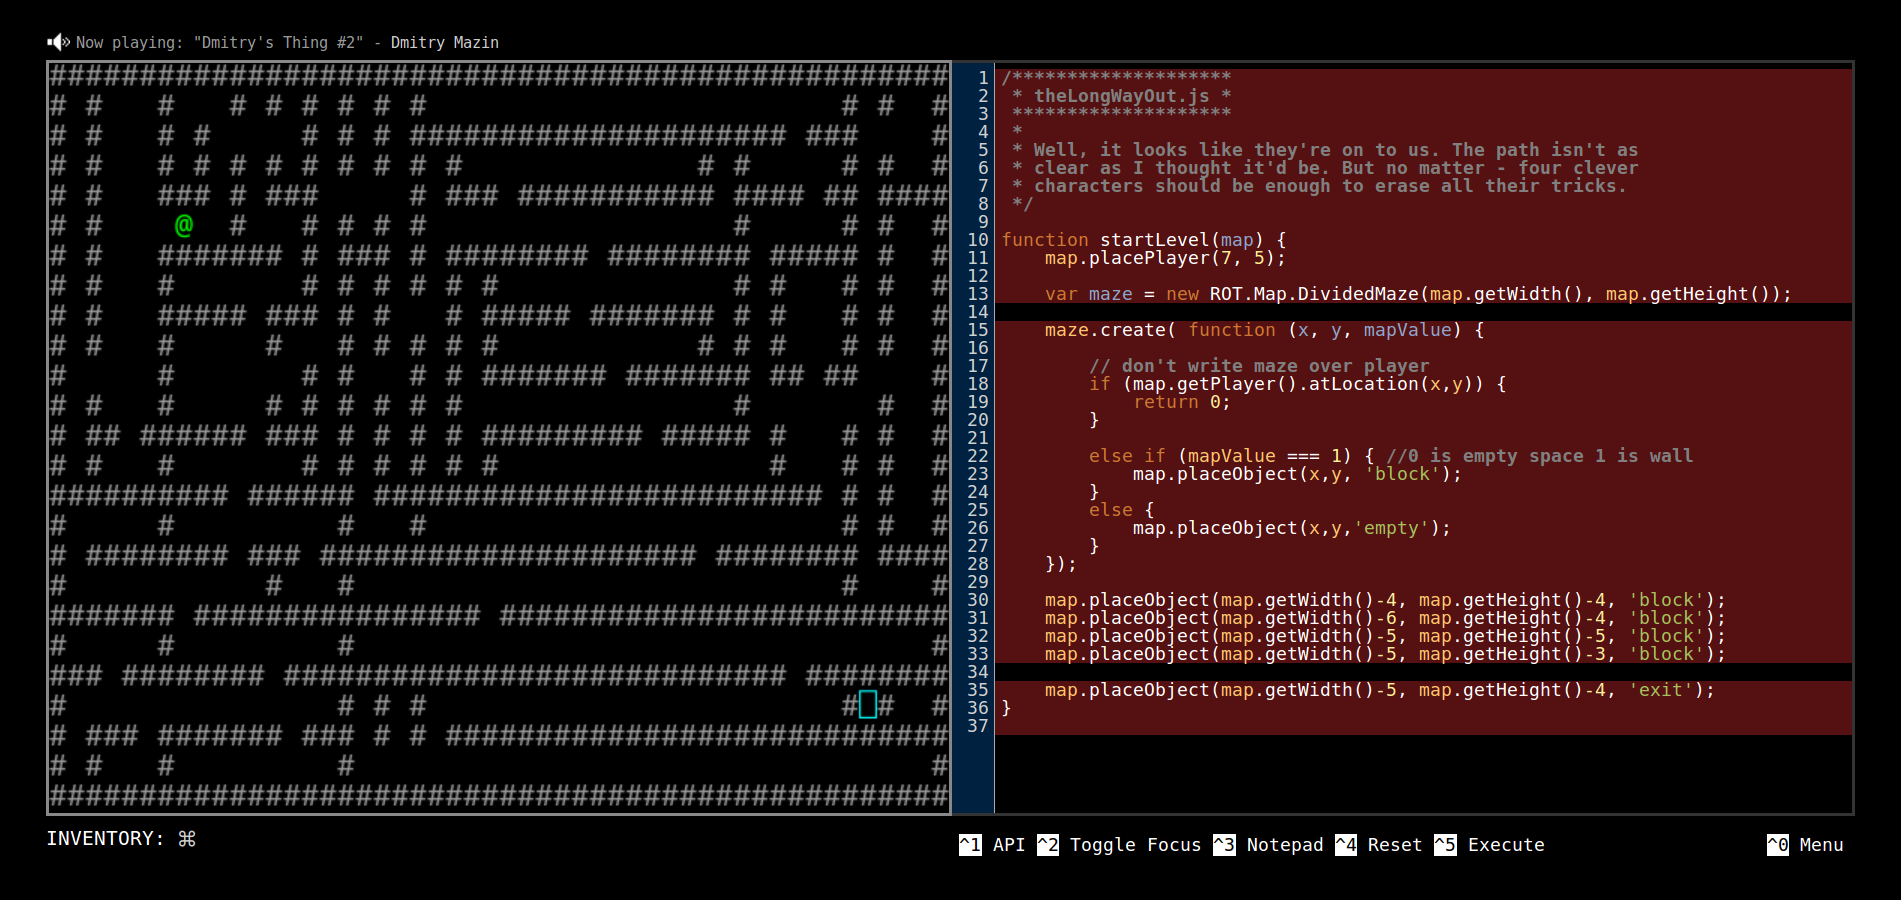Click the Dmitry Mazin artist name

(444, 43)
